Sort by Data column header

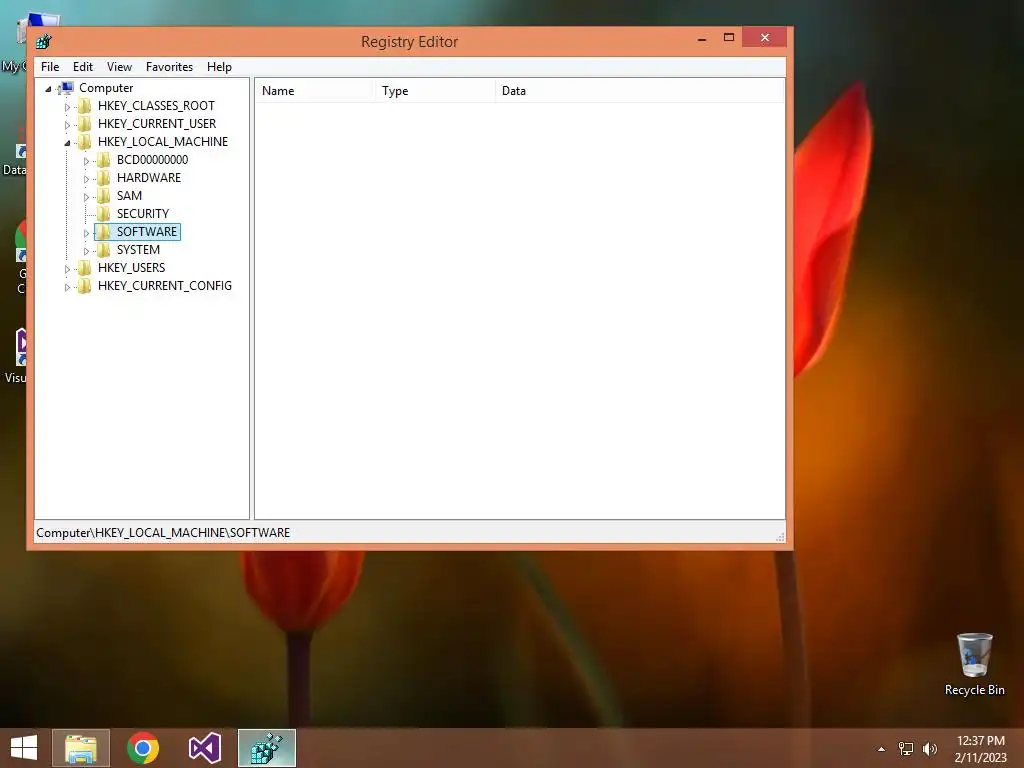(639, 91)
